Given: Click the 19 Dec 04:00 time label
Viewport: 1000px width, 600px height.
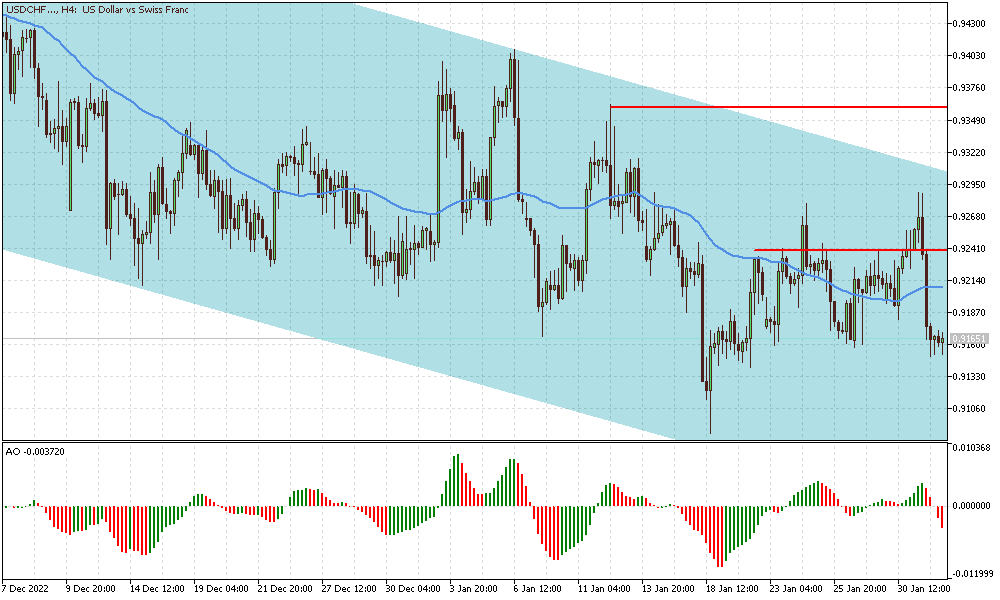Looking at the screenshot, I should (221, 589).
